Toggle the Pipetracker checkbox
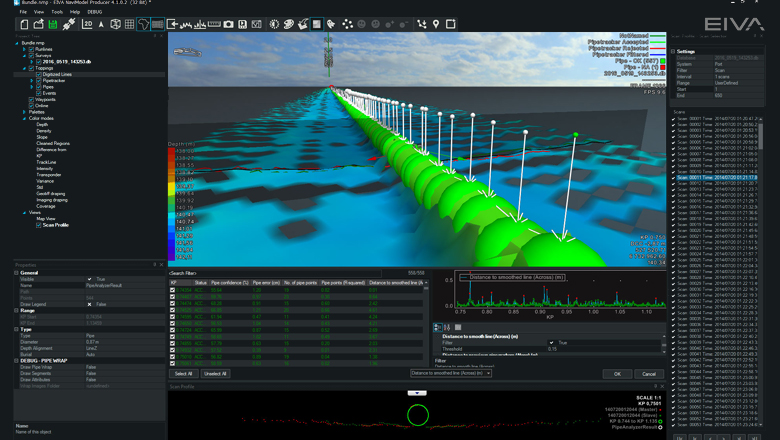The height and width of the screenshot is (440, 780). pos(39,81)
